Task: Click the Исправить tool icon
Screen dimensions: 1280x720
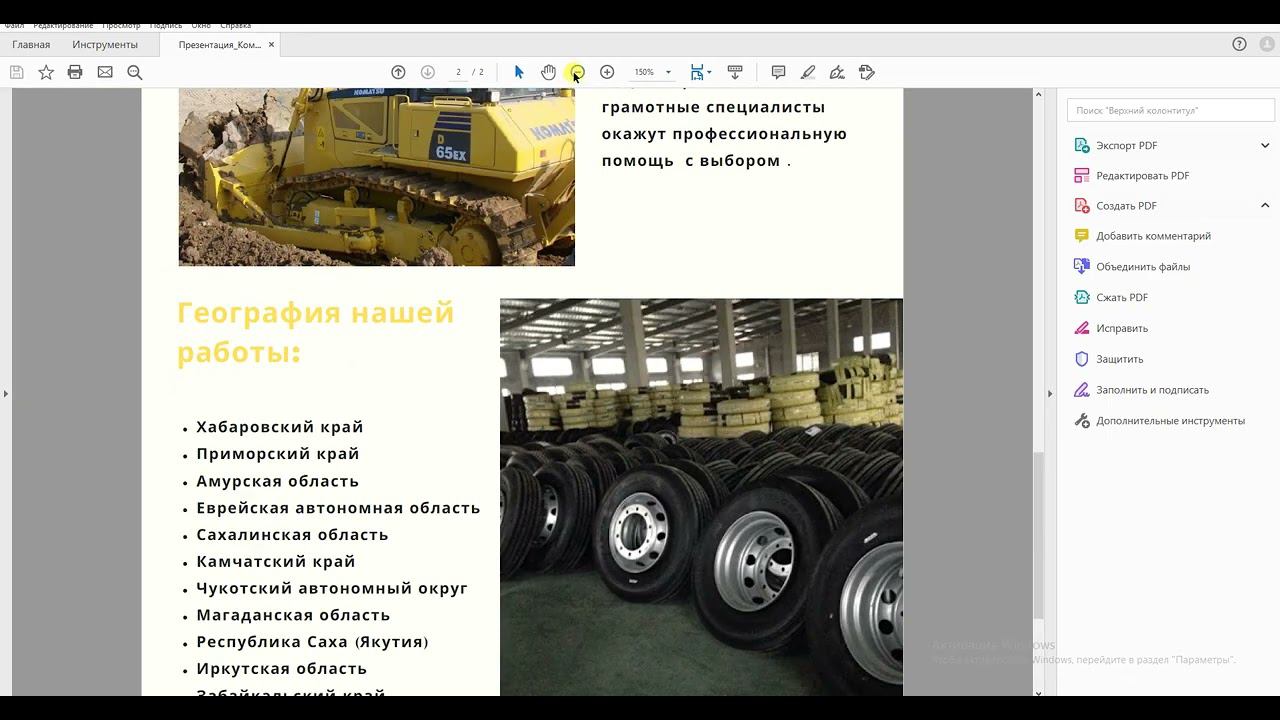Action: [1081, 328]
